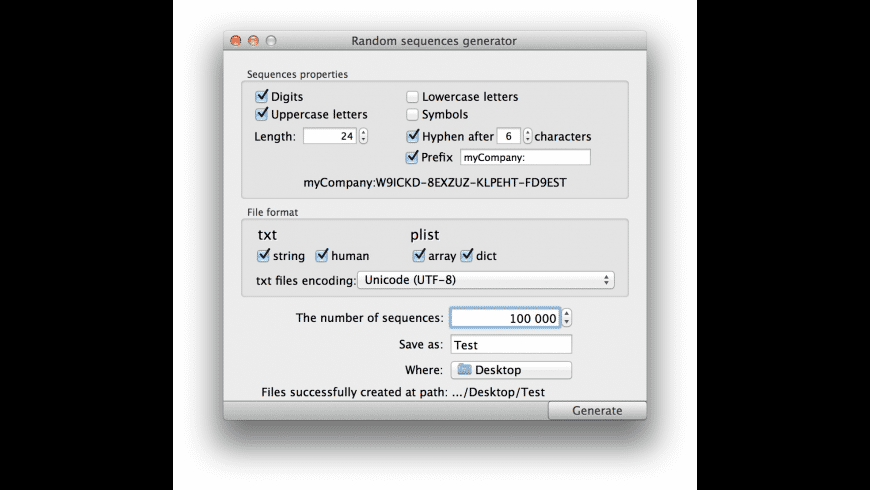The image size is (870, 490).
Task: Click the Random sequences generator title
Action: click(434, 41)
